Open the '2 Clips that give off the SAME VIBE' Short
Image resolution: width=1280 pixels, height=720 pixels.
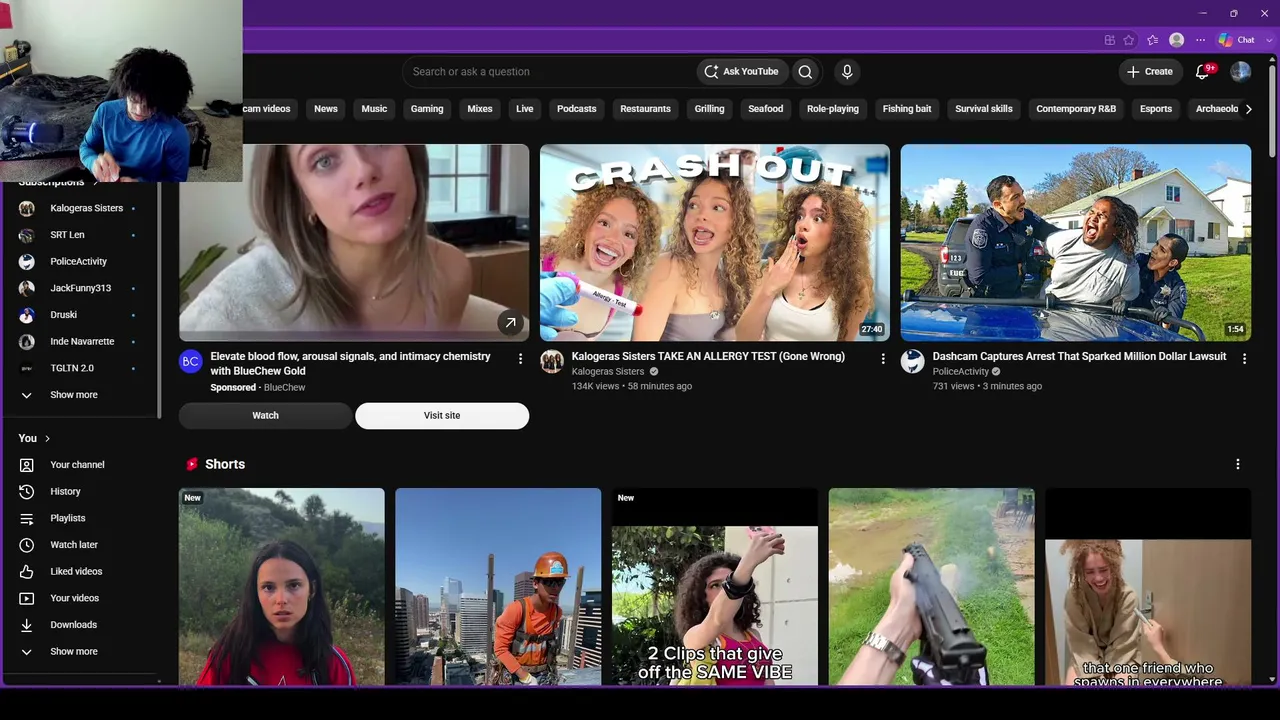pos(715,587)
